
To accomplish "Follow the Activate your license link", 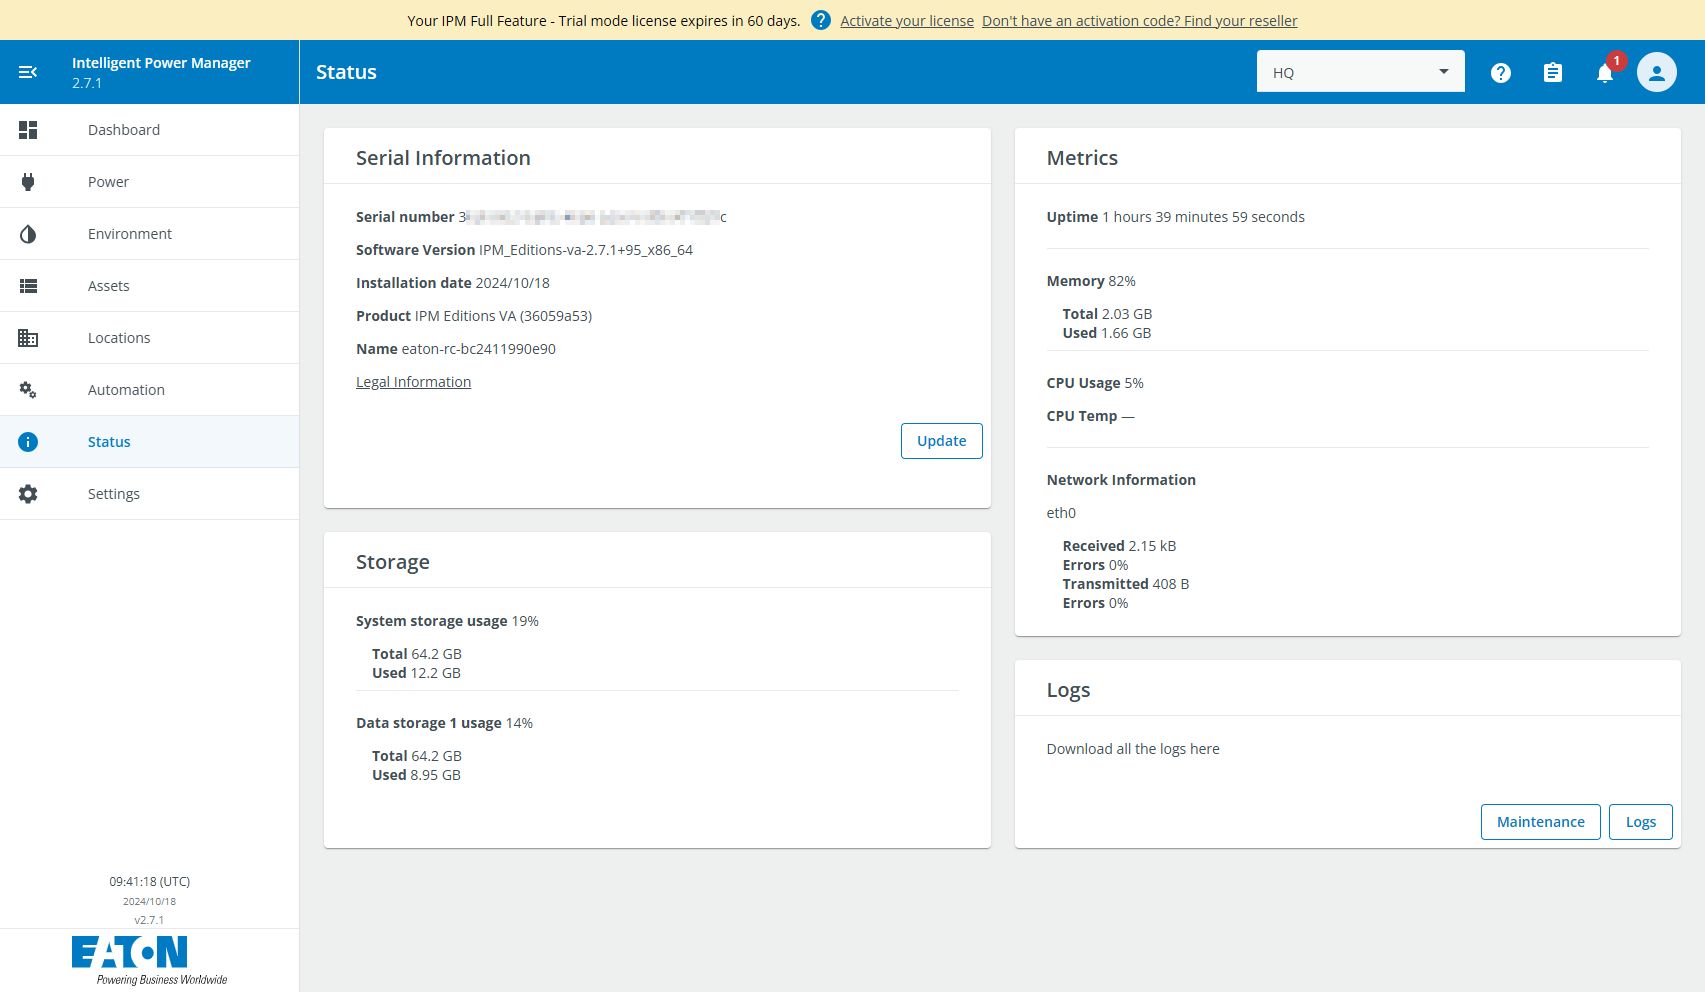I will [x=906, y=21].
